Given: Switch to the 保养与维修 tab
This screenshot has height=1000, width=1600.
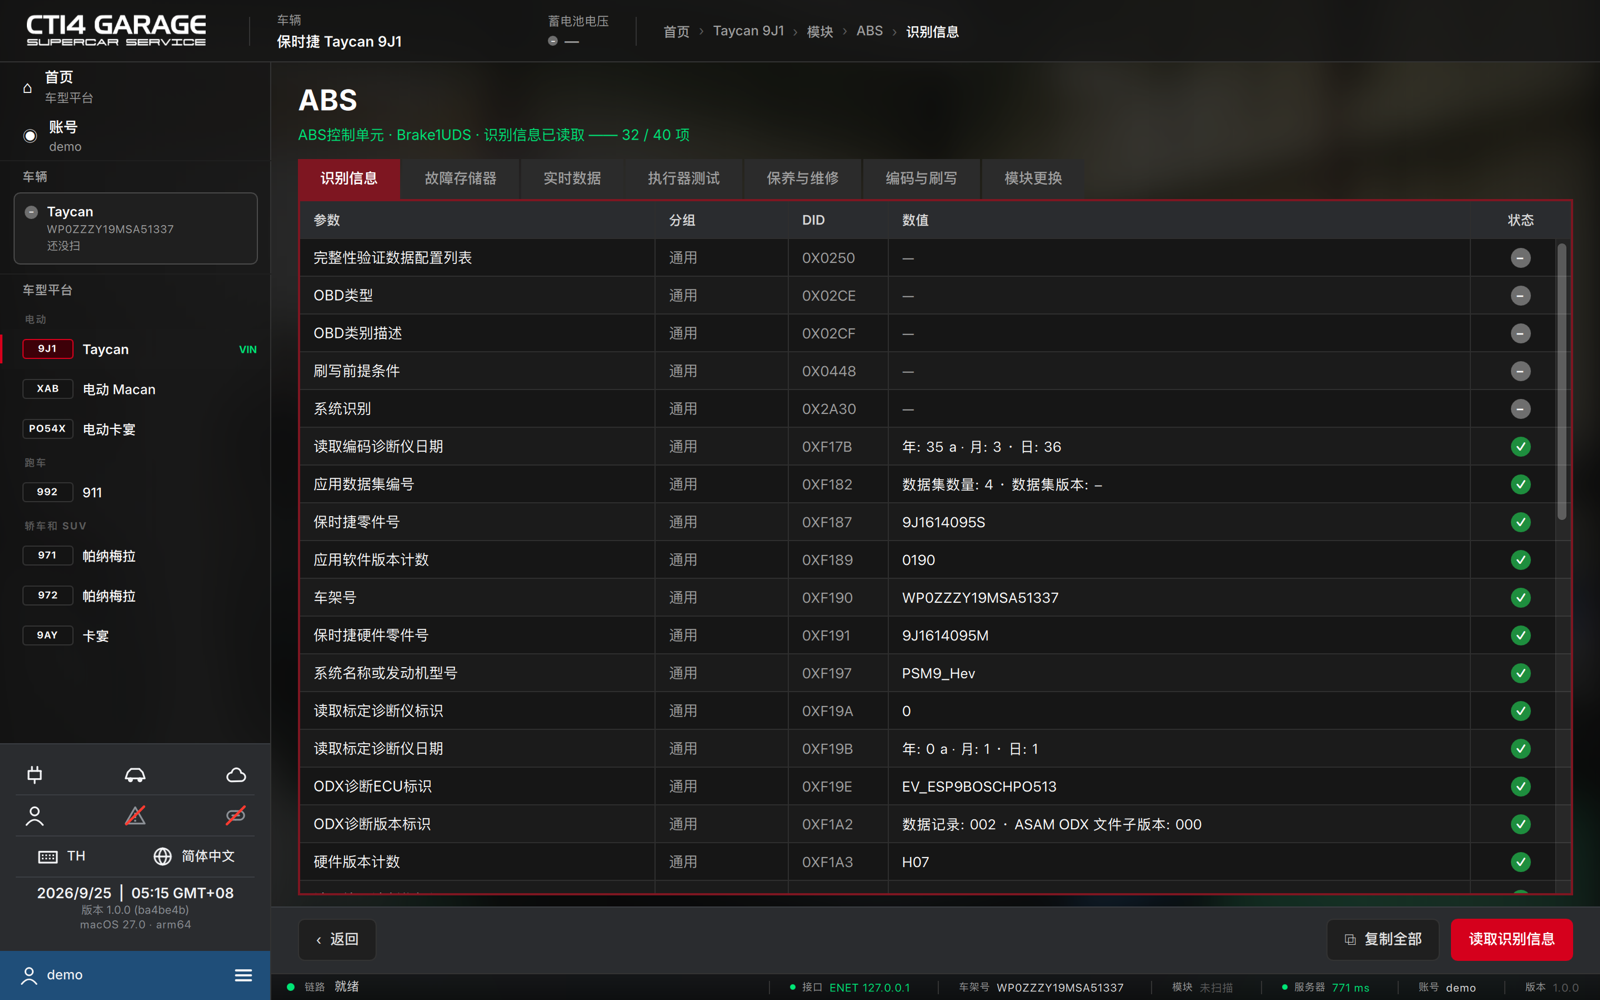Looking at the screenshot, I should point(802,178).
